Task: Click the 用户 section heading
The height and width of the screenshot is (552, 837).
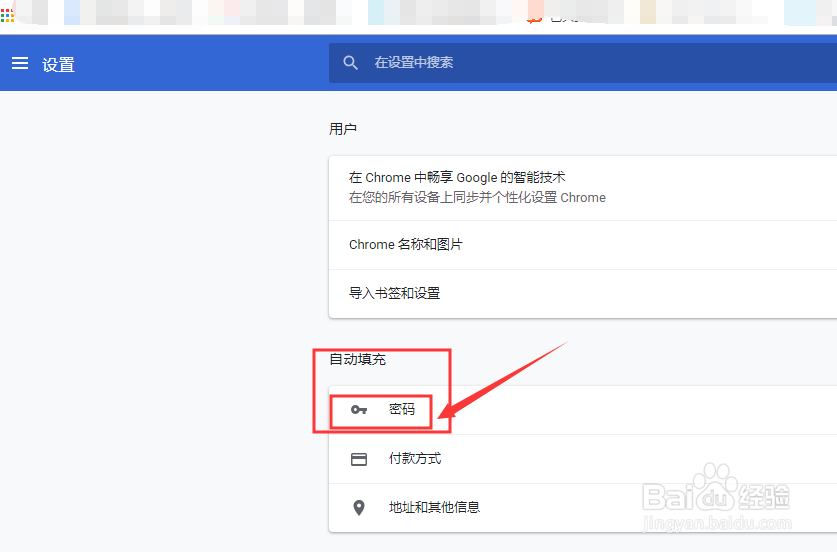Action: click(x=343, y=129)
